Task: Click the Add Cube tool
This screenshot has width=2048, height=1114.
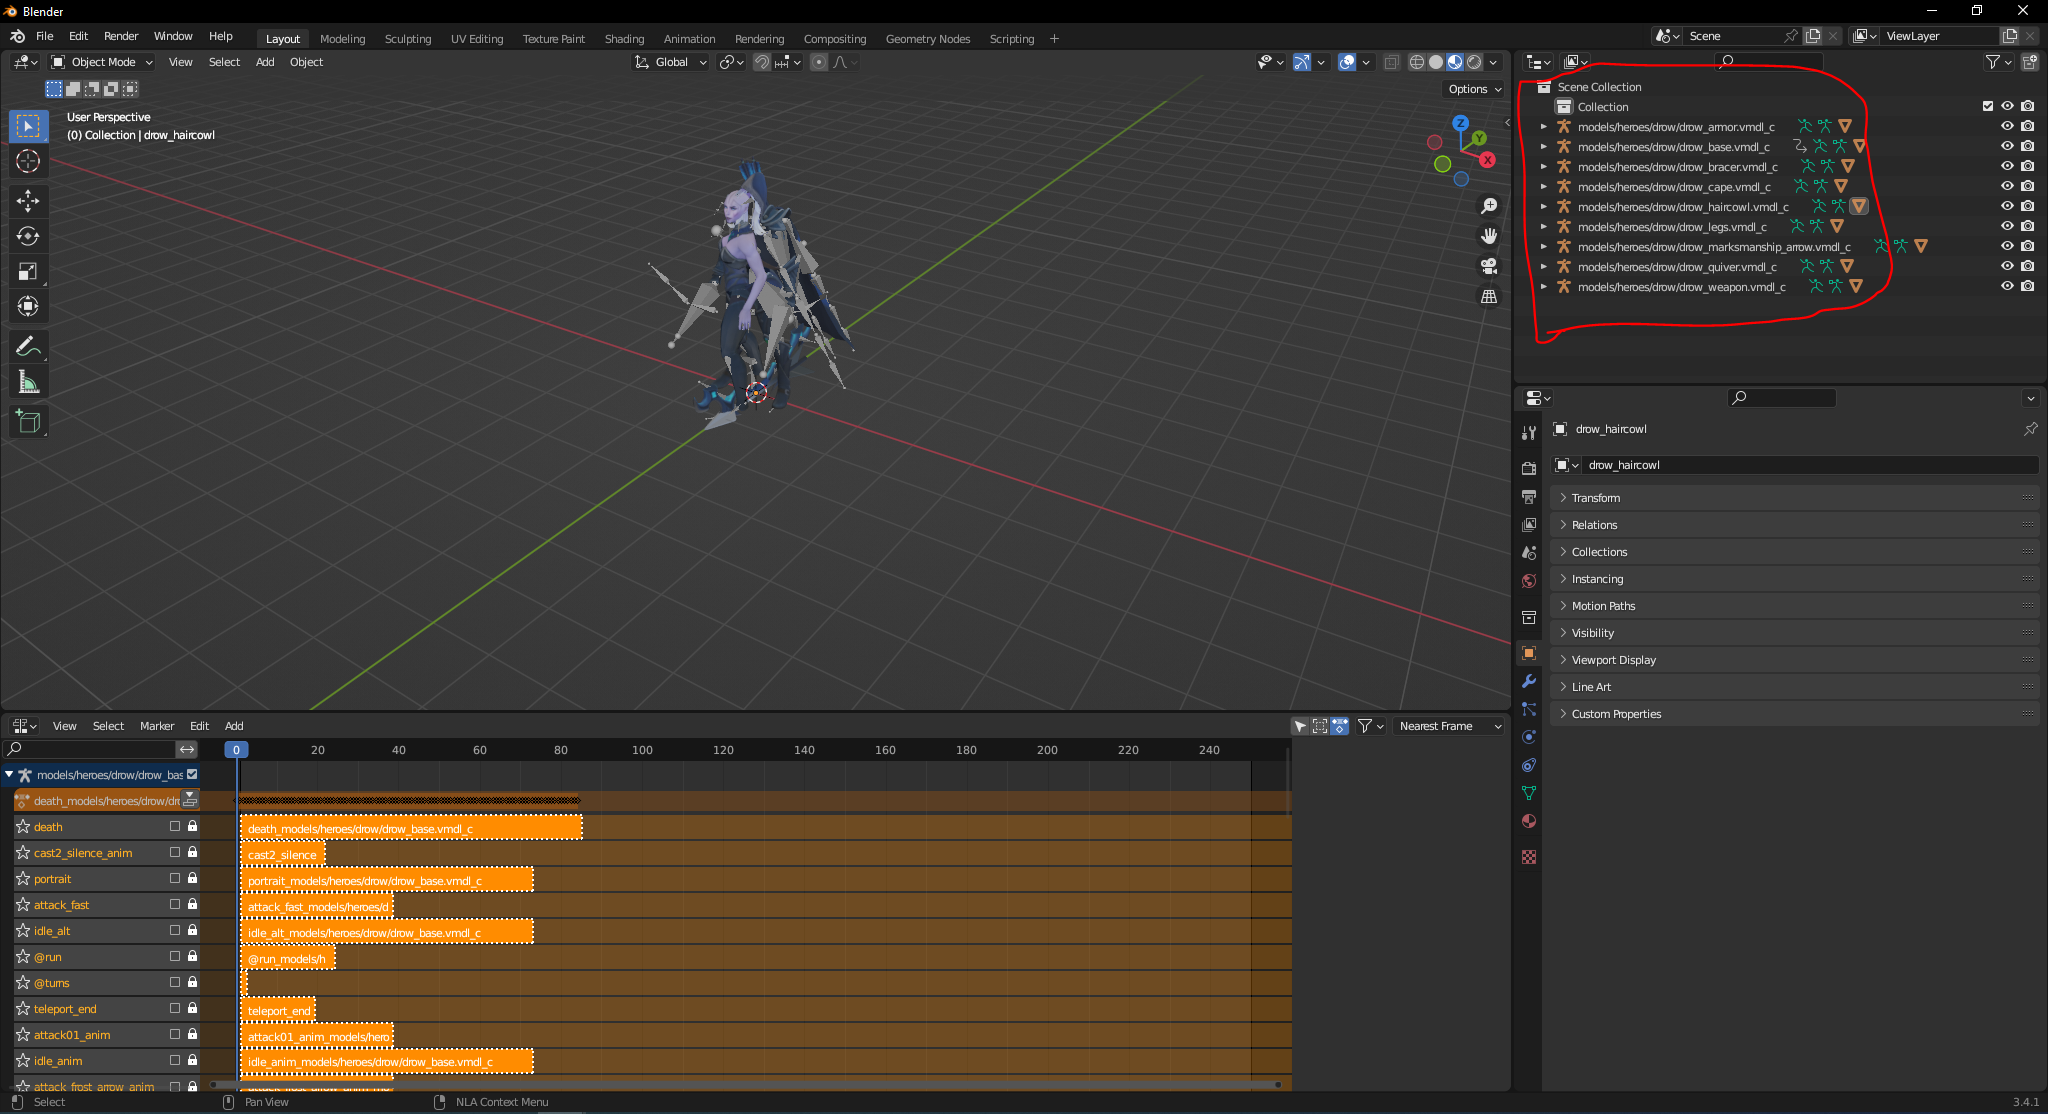Action: 28,422
